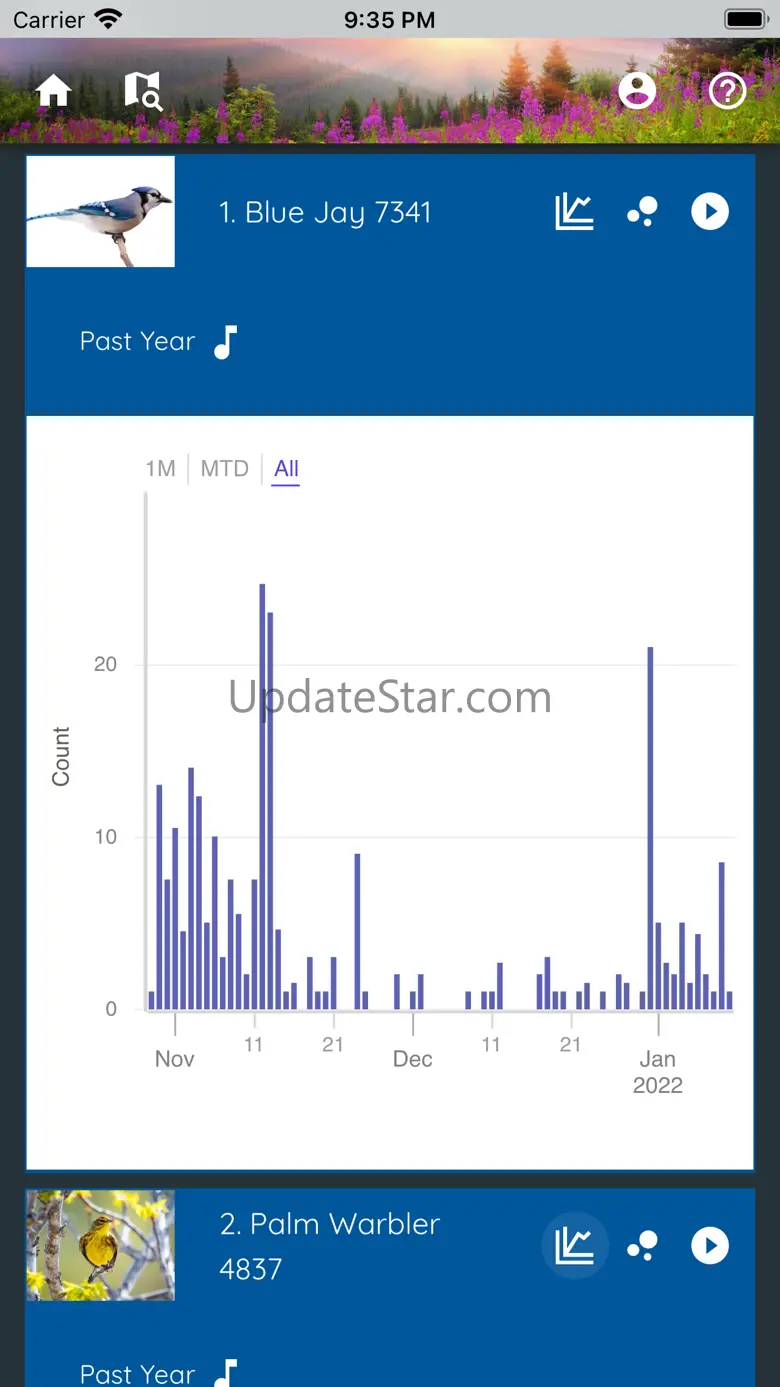Toggle the Palm Warbler chart icon
The width and height of the screenshot is (780, 1387).
point(574,1246)
